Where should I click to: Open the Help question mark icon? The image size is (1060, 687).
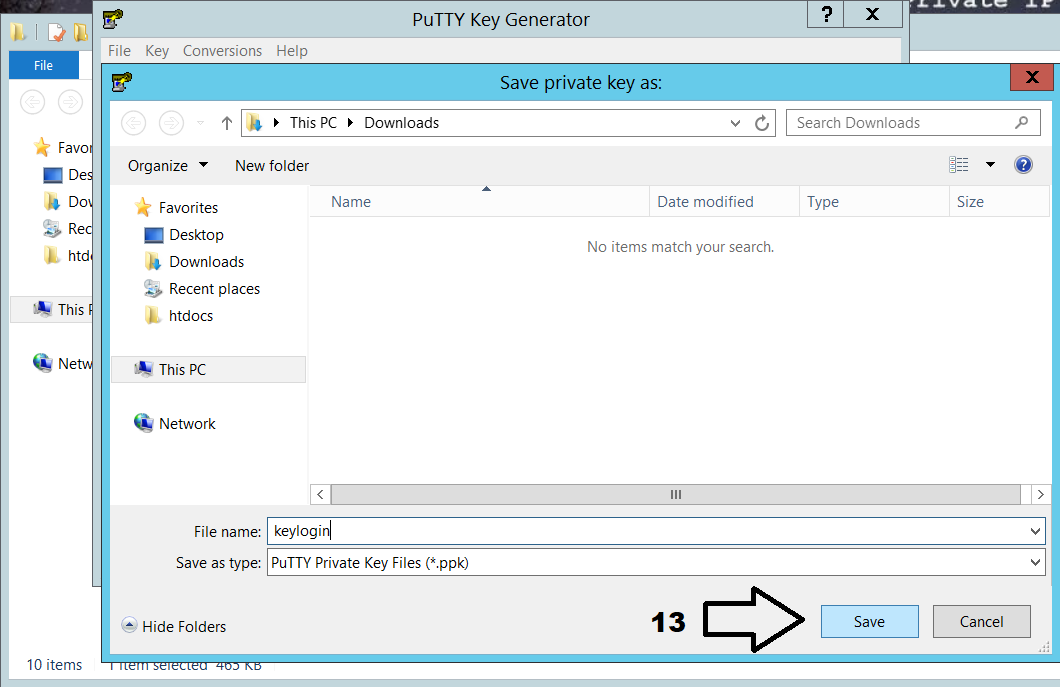[1023, 165]
